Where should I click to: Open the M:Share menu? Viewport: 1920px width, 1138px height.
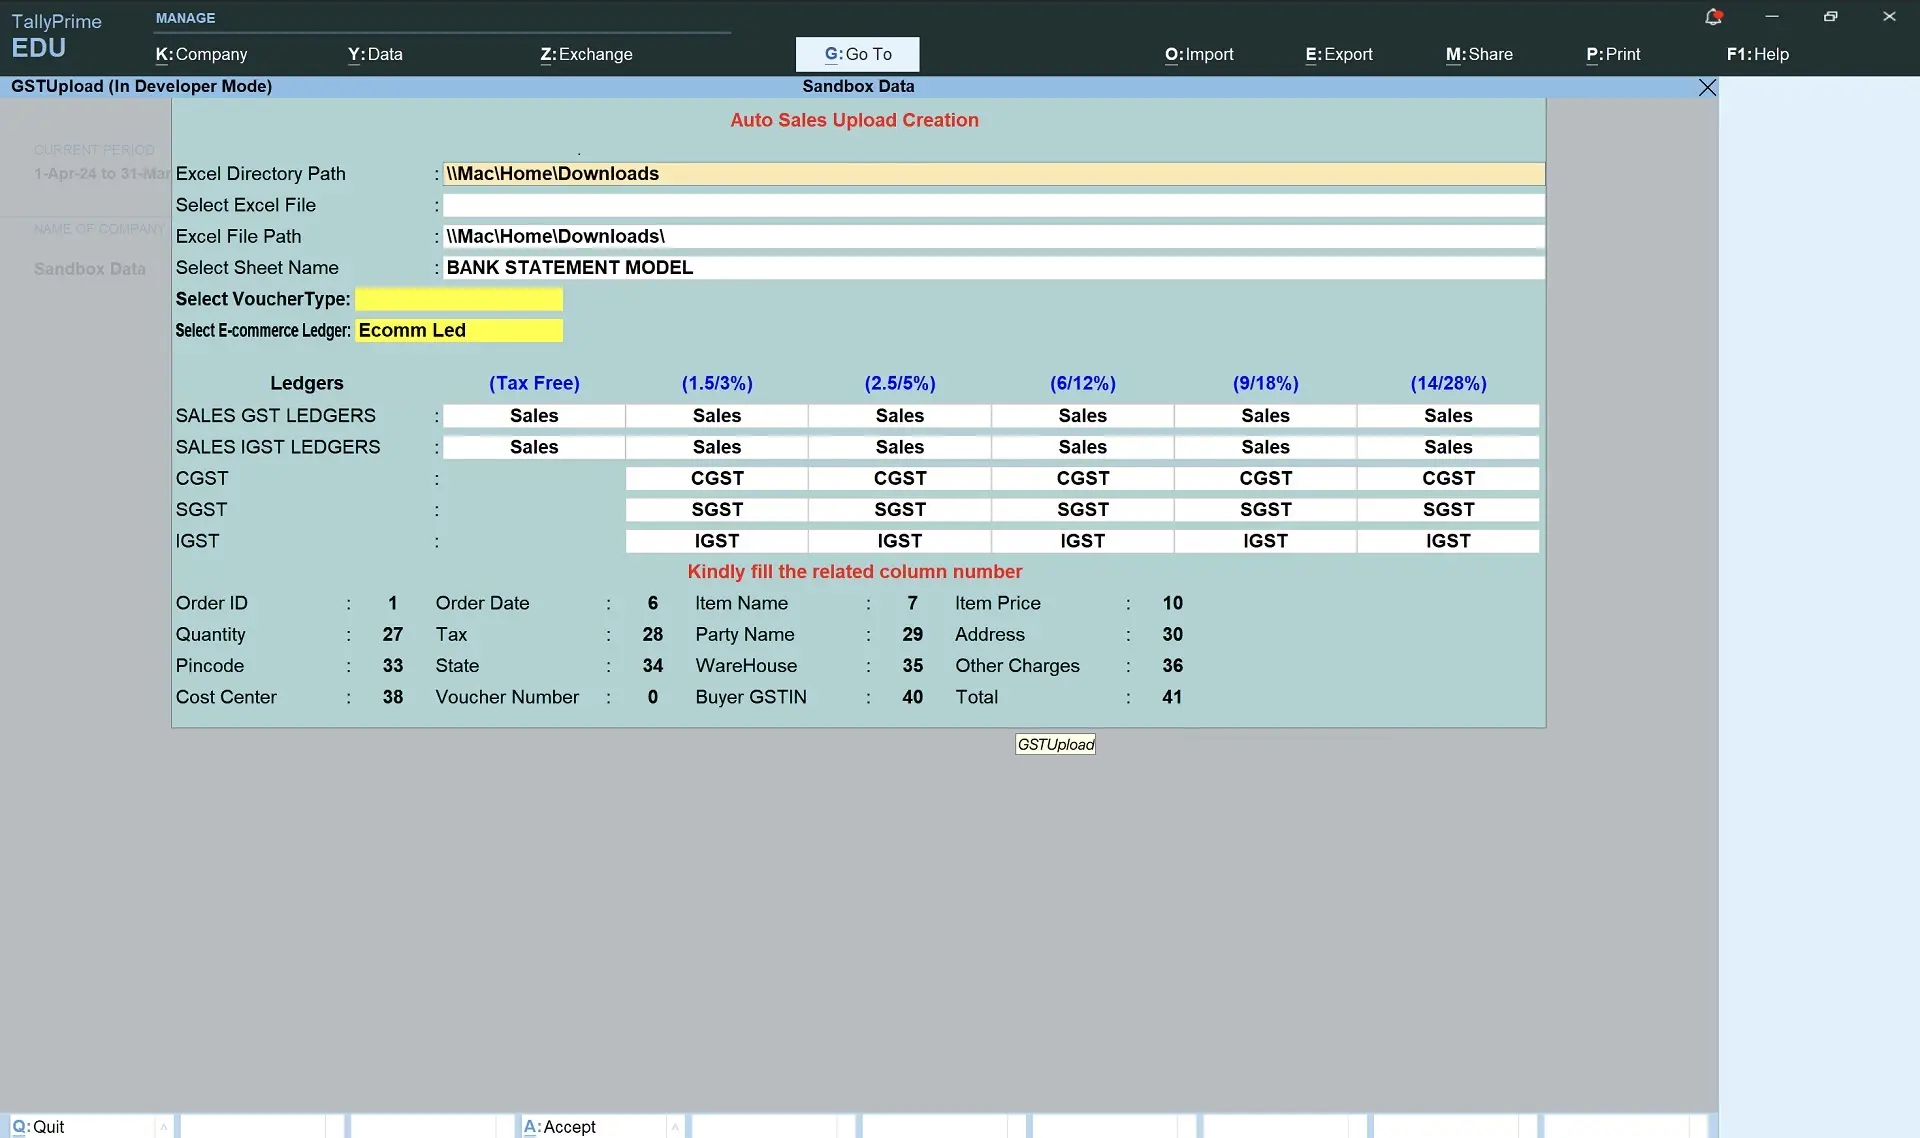pyautogui.click(x=1478, y=55)
